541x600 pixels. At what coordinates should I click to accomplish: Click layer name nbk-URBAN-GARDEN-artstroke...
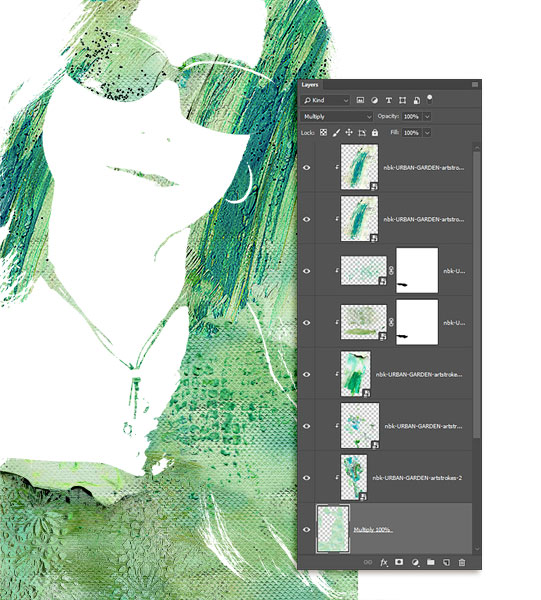coord(419,374)
